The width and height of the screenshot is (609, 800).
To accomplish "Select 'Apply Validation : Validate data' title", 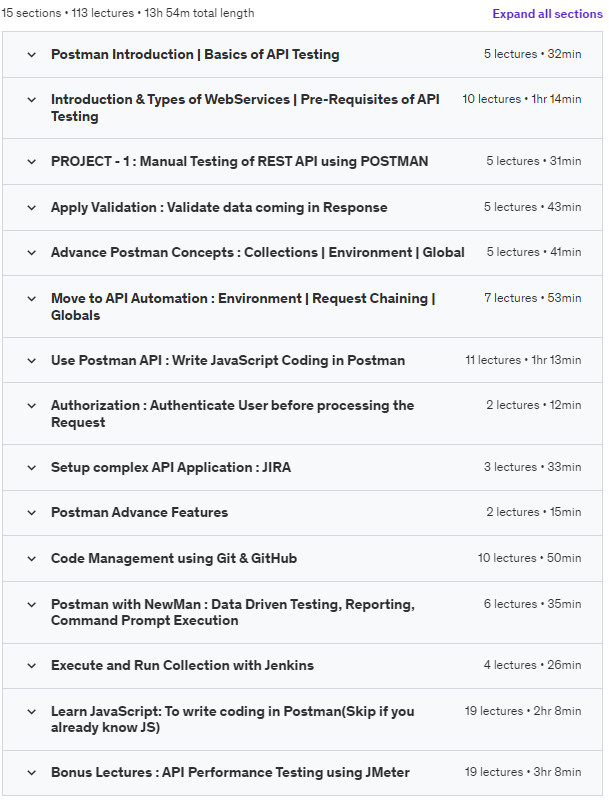I will tap(219, 207).
